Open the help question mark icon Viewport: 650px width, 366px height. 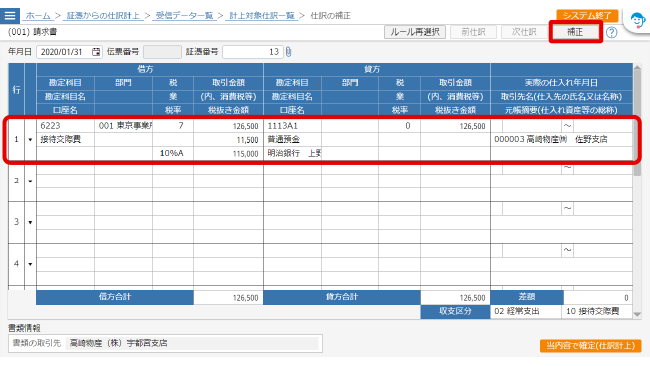(611, 32)
